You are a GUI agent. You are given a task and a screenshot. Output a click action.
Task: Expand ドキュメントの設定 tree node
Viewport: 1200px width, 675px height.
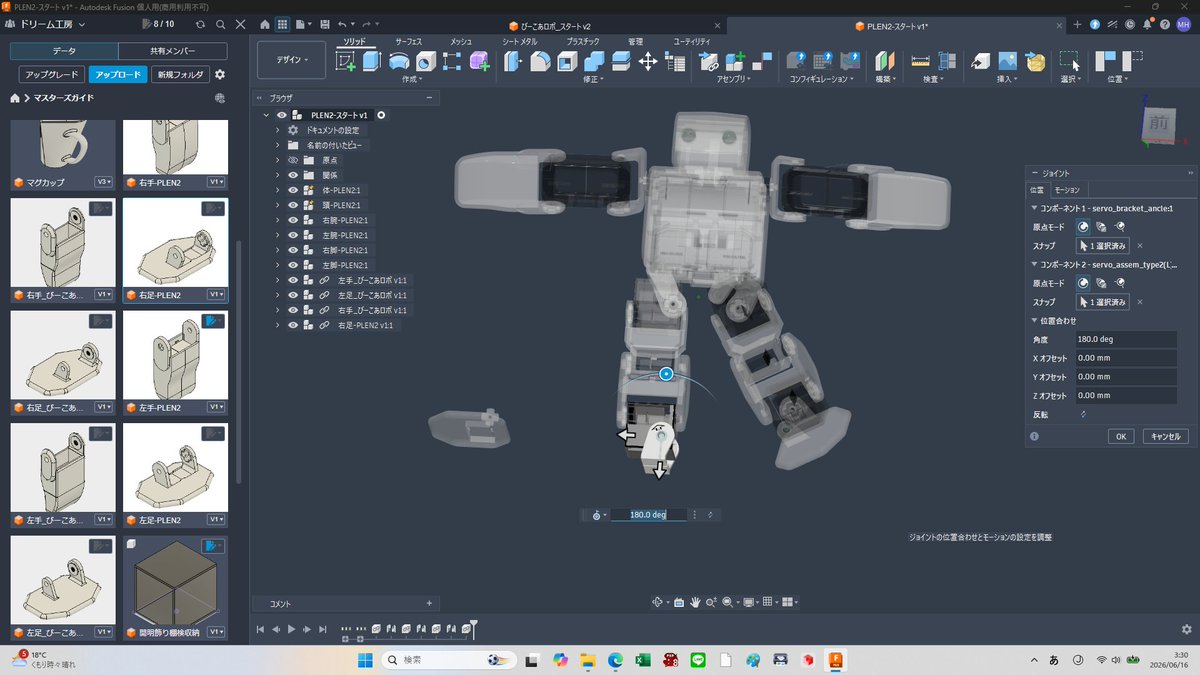click(x=278, y=130)
